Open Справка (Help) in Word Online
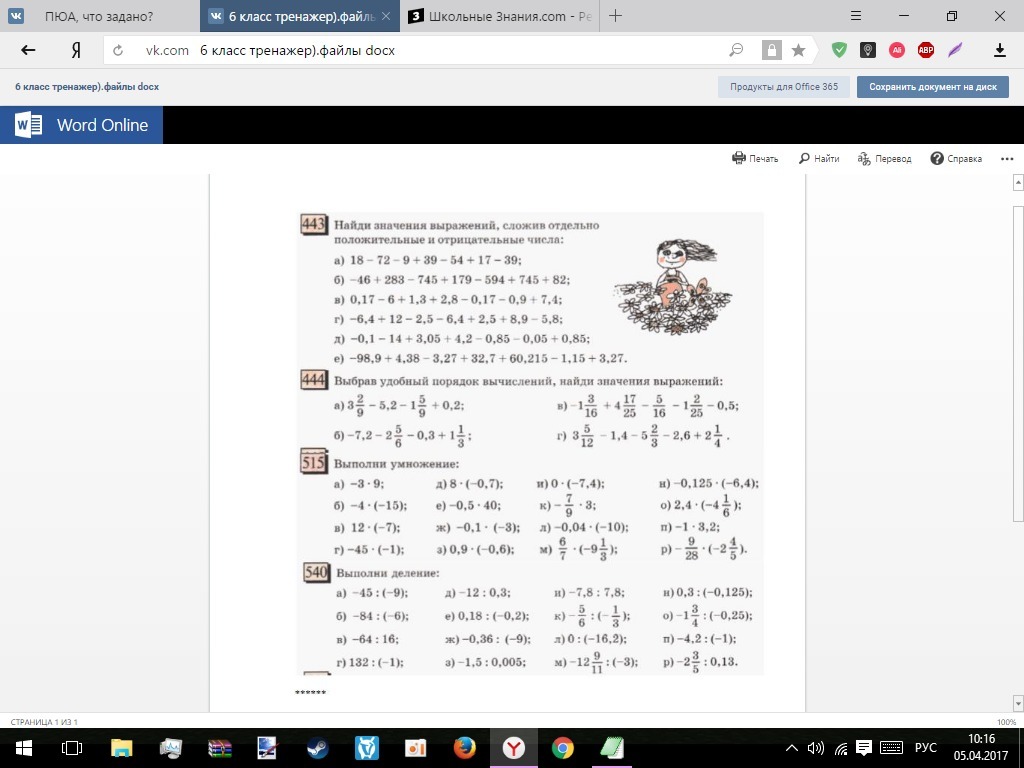The height and width of the screenshot is (768, 1024). tap(956, 159)
